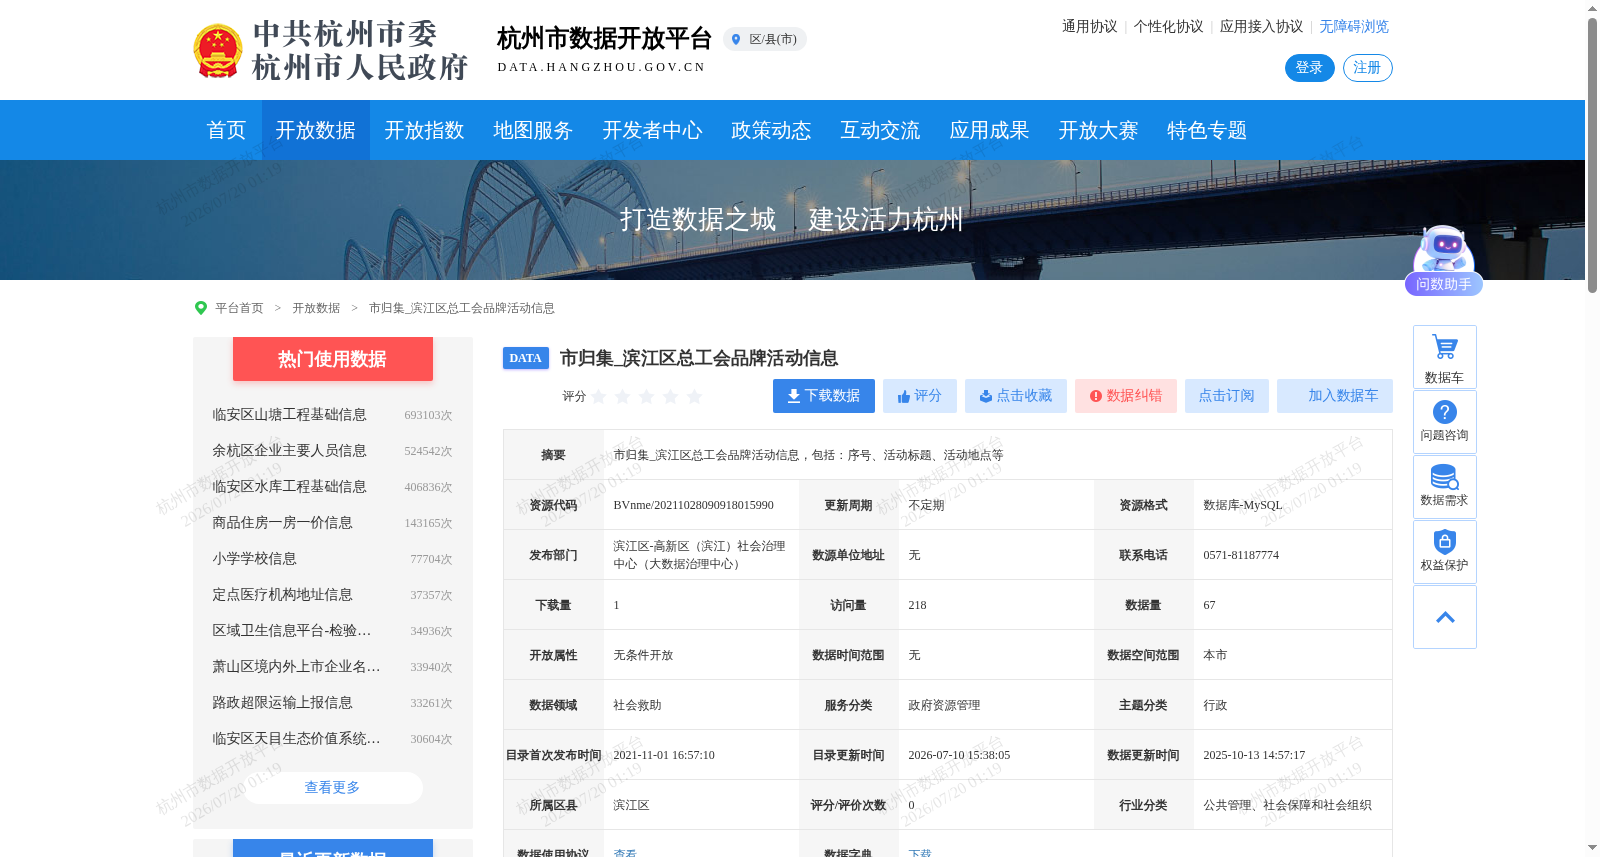Screen dimensions: 1600x857
Task: Click resource code BVnme/20211028090918015990
Action: (693, 505)
